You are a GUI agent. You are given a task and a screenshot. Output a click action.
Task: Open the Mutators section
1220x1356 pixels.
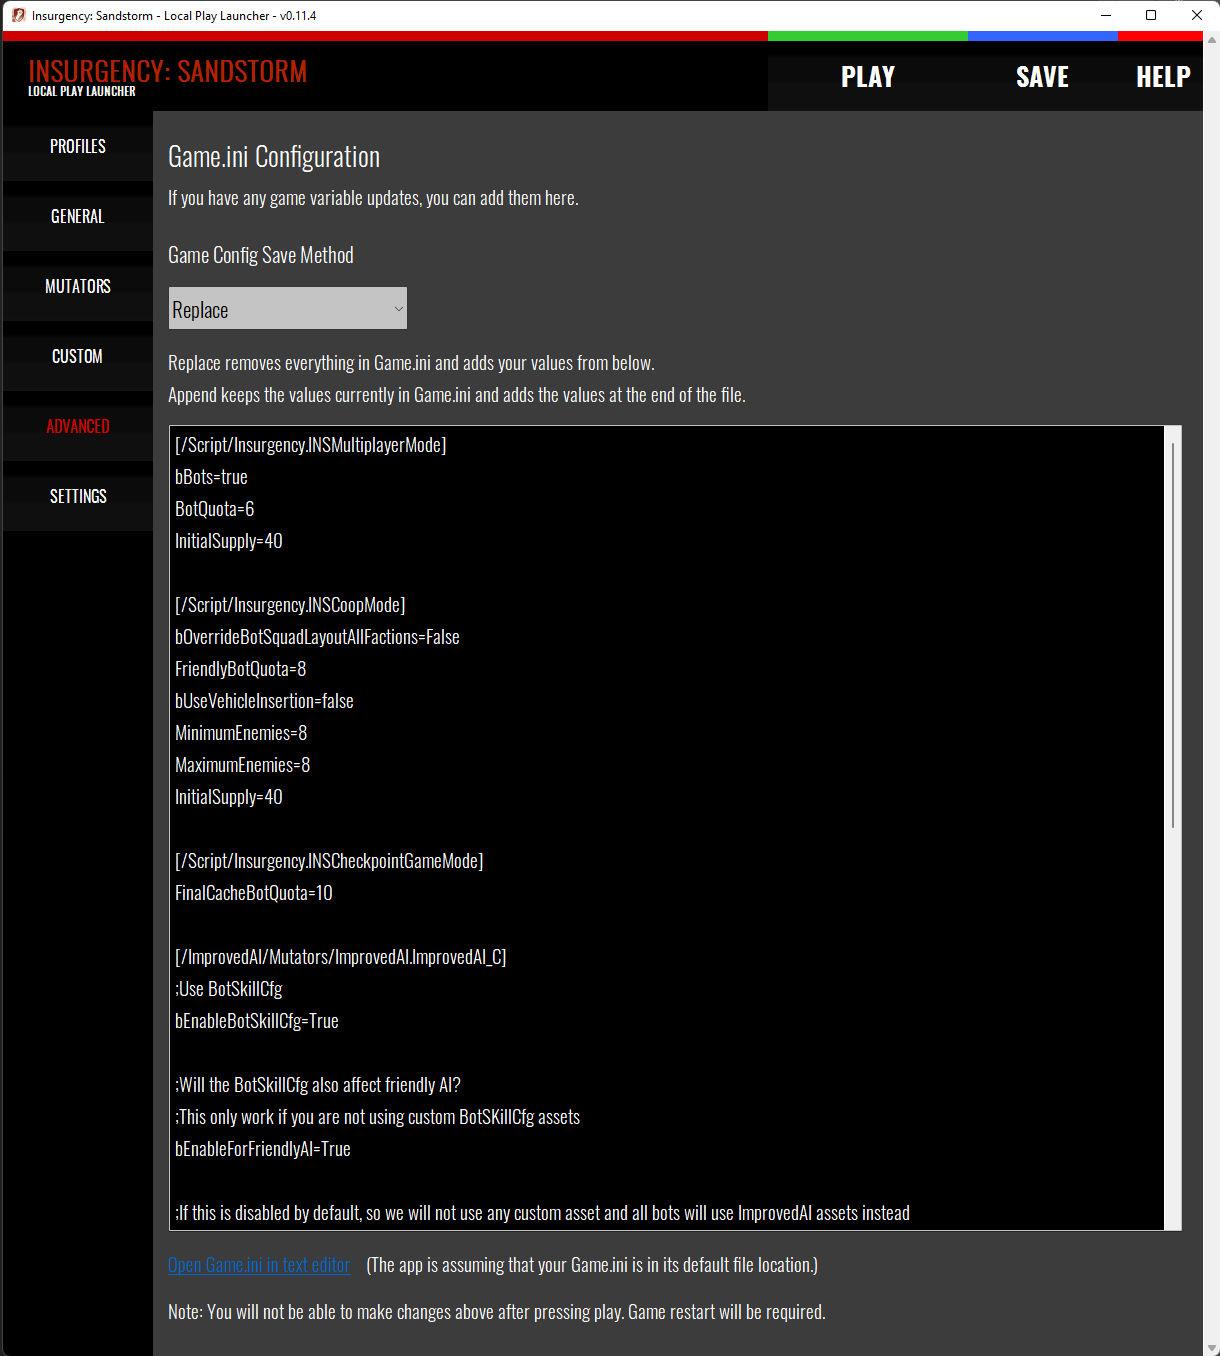[x=78, y=286]
